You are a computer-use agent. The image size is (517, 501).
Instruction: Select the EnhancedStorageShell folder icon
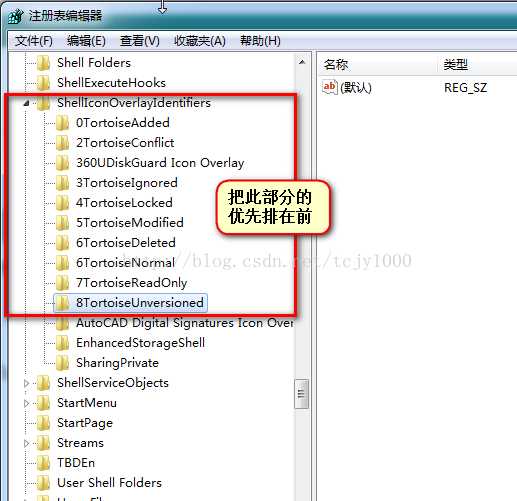click(x=62, y=343)
